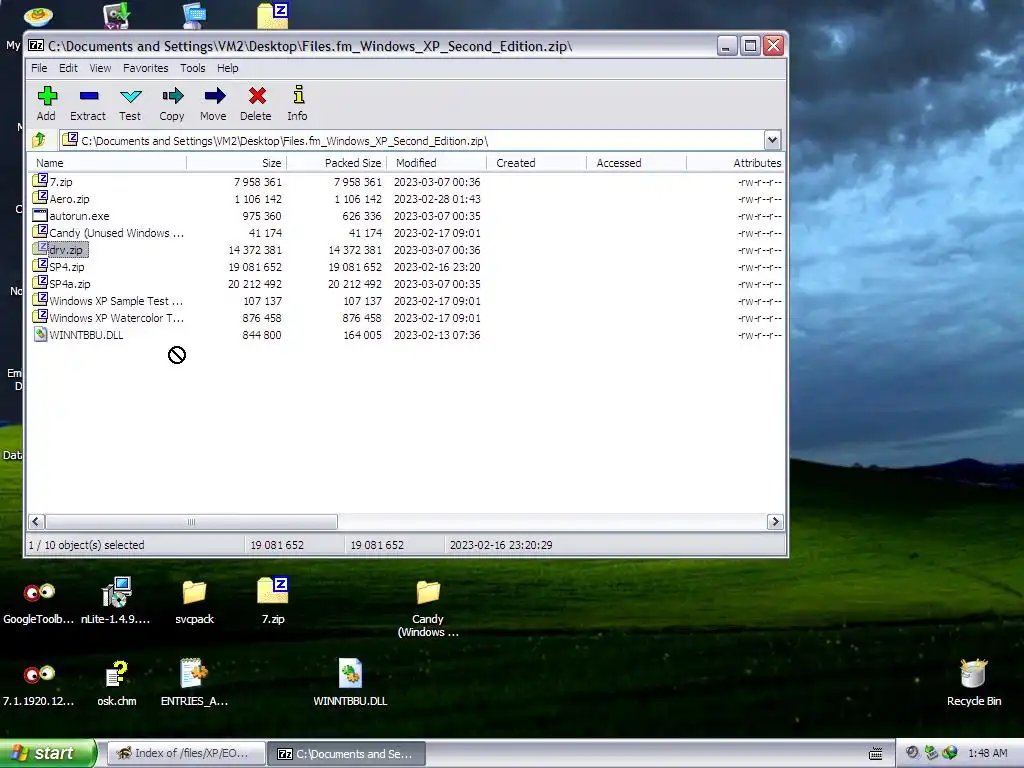Viewport: 1024px width, 768px height.
Task: Click autorun.exe packed size 626 336
Action: [x=356, y=216]
